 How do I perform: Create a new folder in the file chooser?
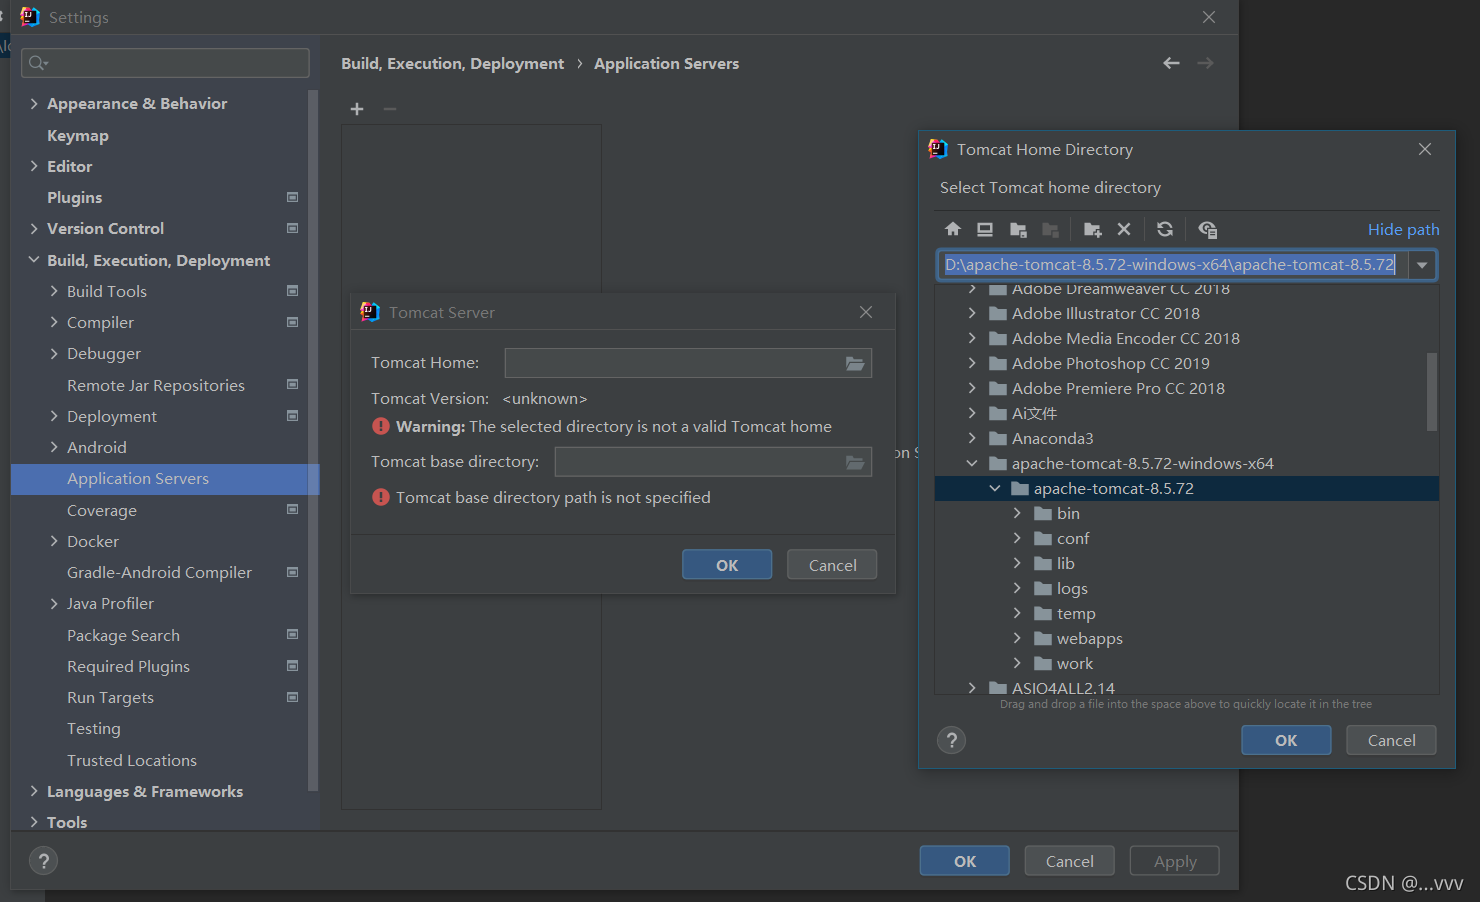click(x=1092, y=229)
